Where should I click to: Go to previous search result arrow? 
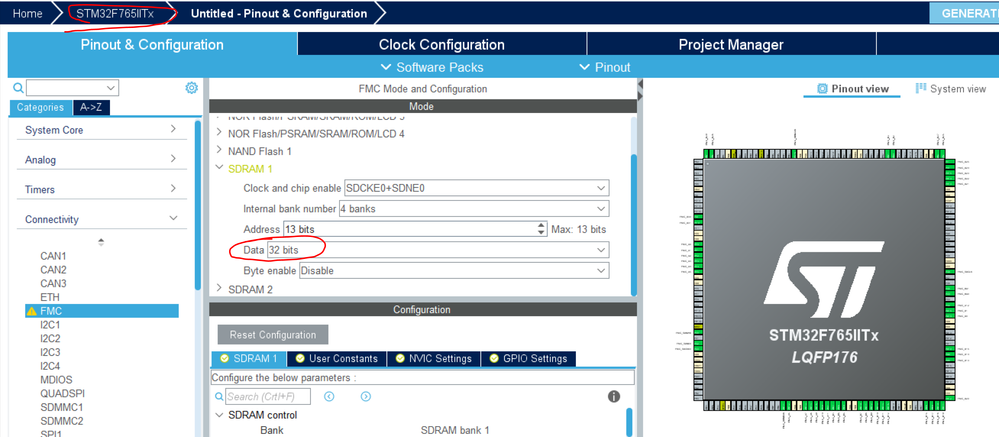pos(329,396)
